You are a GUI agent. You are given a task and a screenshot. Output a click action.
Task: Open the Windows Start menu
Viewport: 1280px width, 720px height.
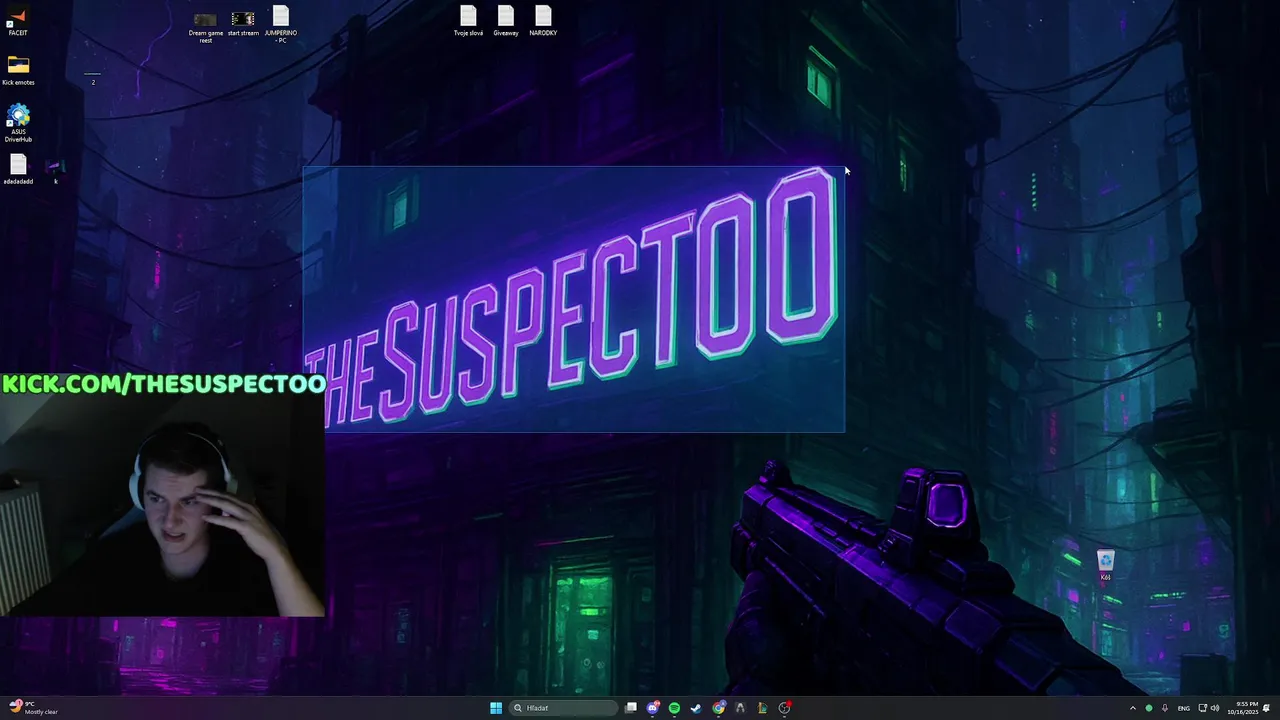coord(496,708)
